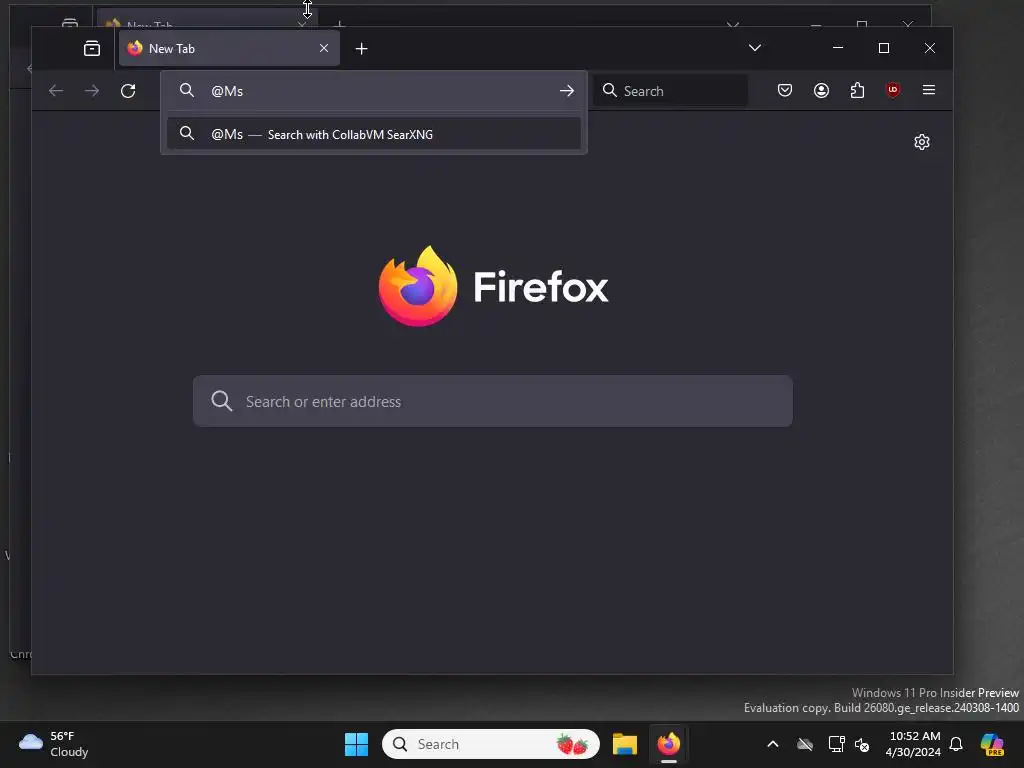Open the clock showing 10:52 AM
Image resolution: width=1024 pixels, height=768 pixels.
click(913, 744)
